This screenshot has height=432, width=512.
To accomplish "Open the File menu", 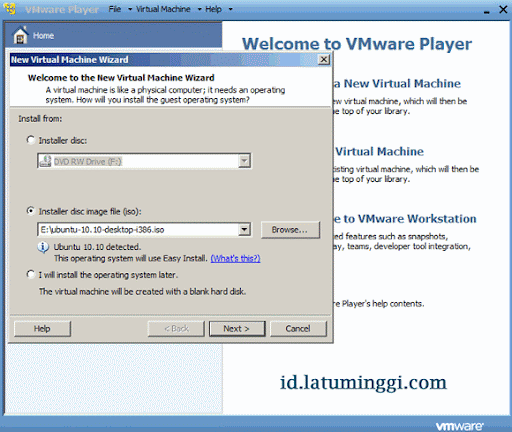I will [x=115, y=9].
